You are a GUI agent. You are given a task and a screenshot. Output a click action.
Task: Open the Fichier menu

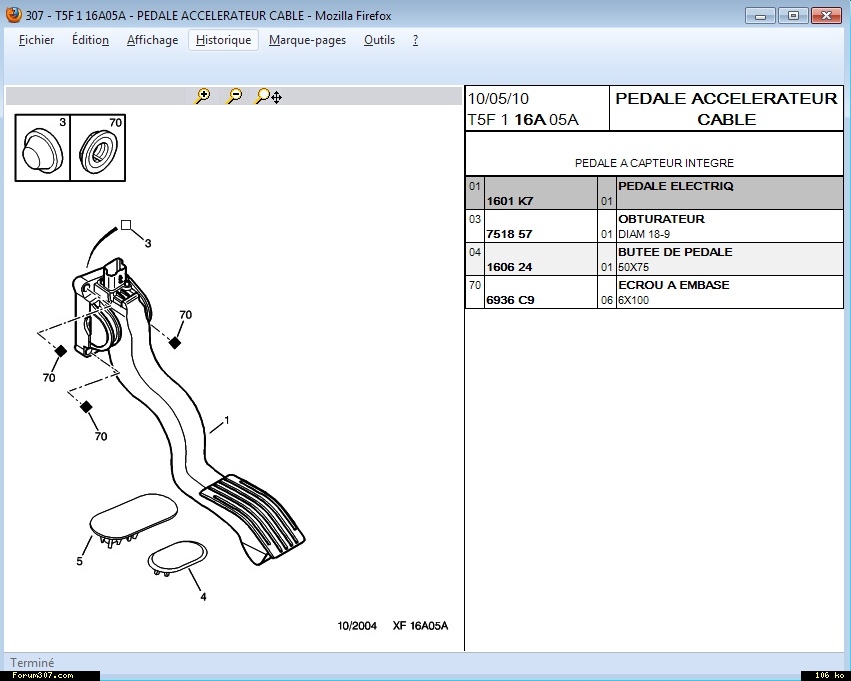(36, 40)
